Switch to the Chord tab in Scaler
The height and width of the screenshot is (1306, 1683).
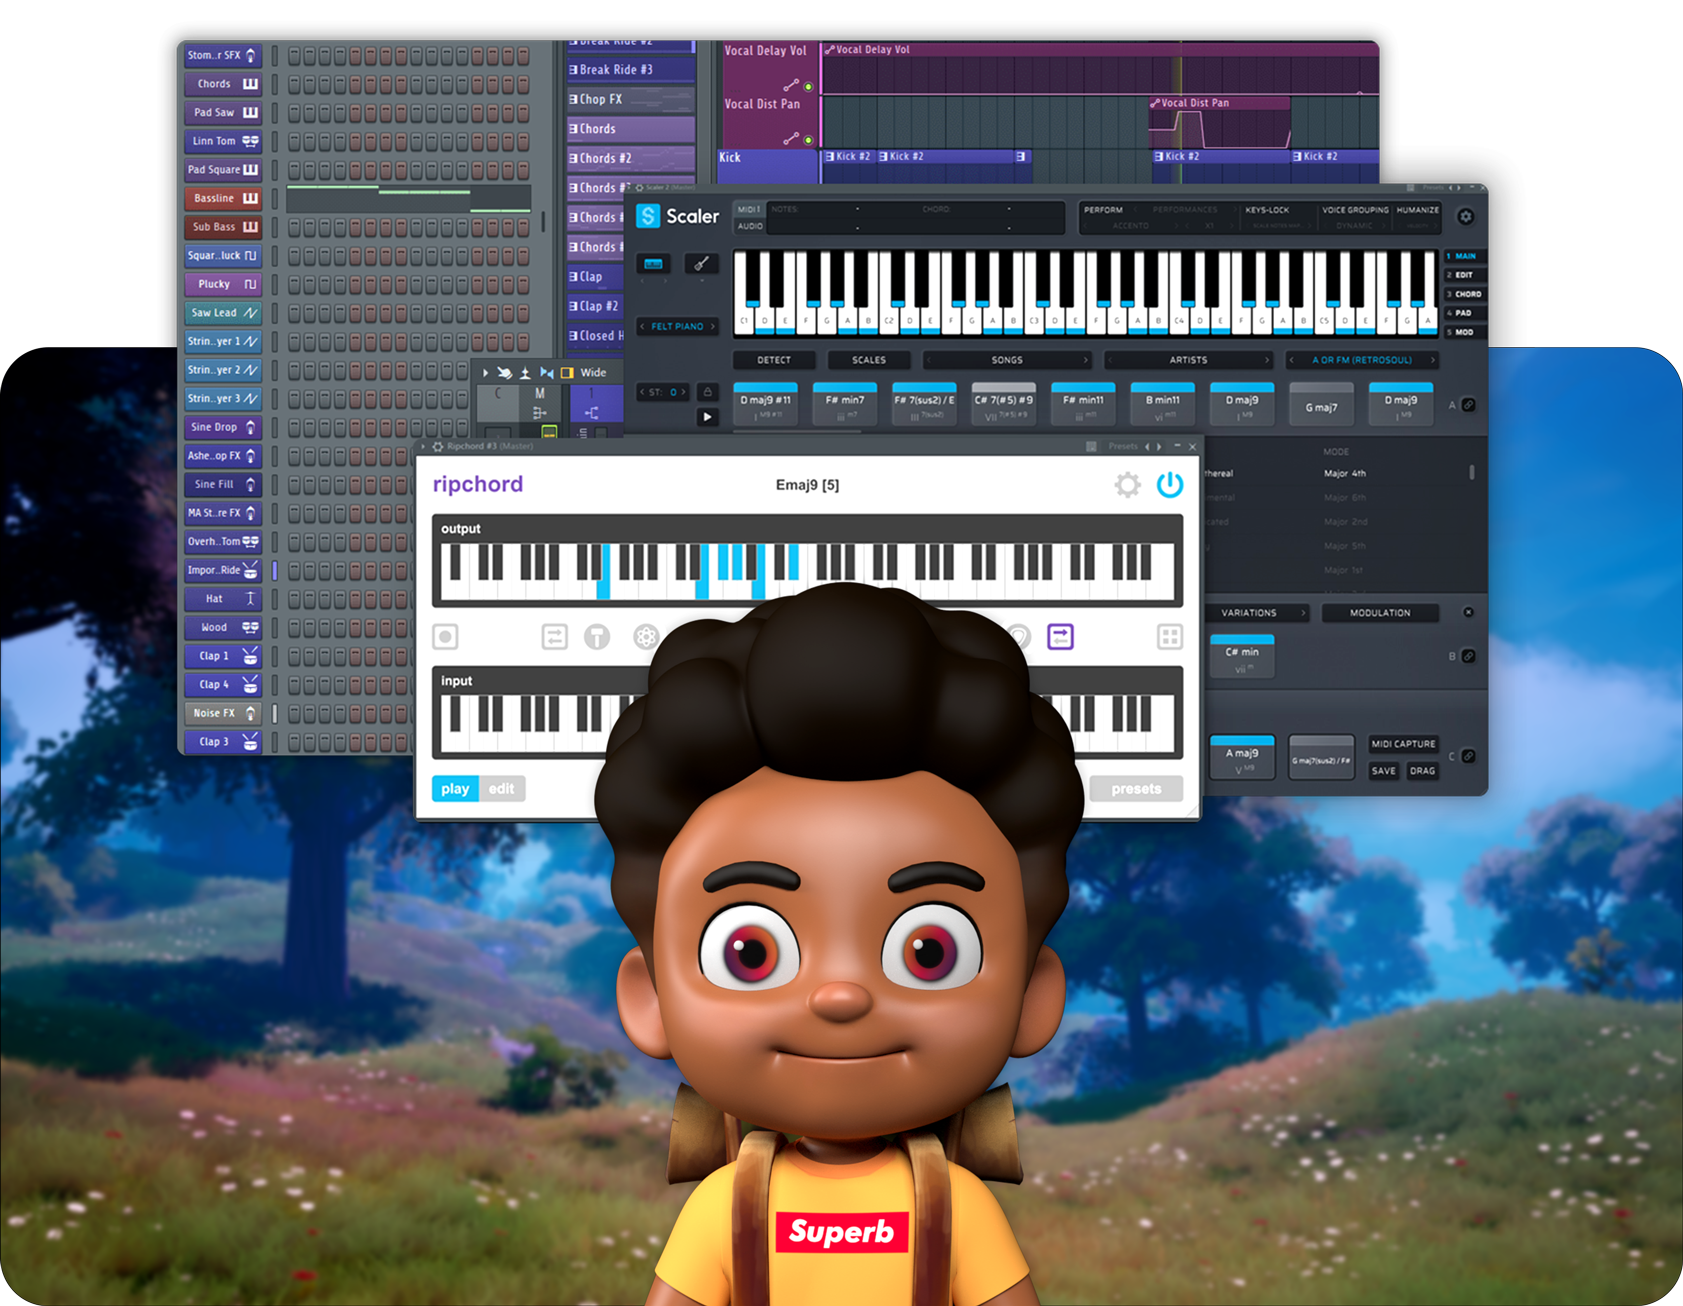tap(1466, 294)
